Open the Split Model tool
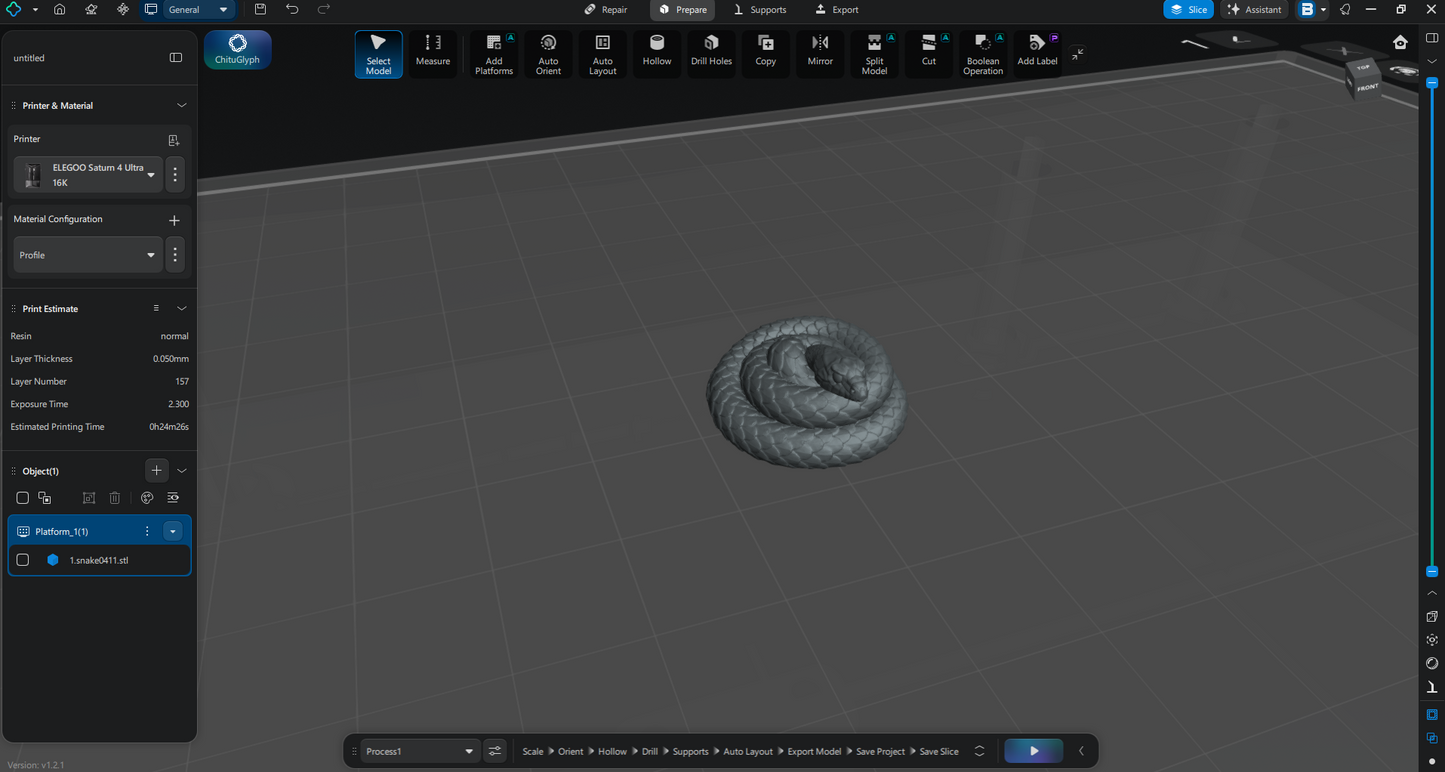This screenshot has width=1445, height=772. pos(874,54)
